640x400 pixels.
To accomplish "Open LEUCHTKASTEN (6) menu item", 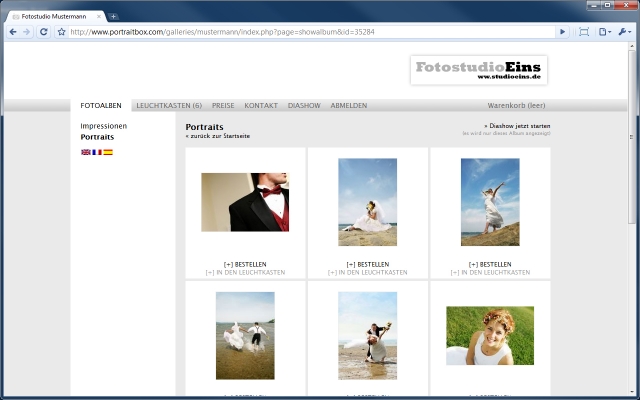I will coord(169,105).
